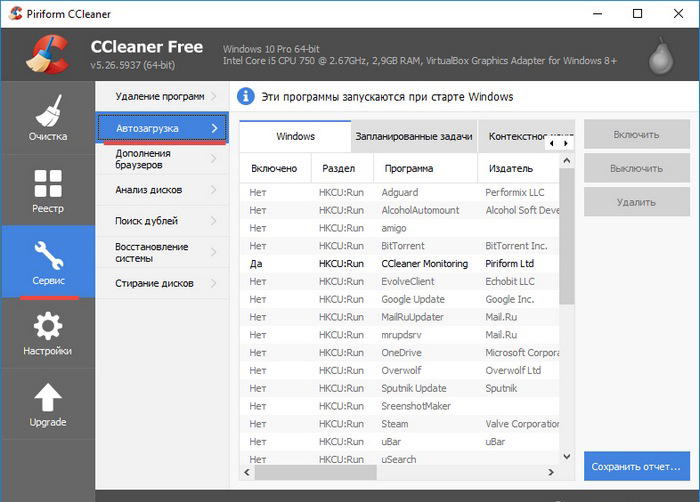Viewport: 700px width, 502px height.
Task: Sort by Издатель column header
Action: [x=518, y=168]
